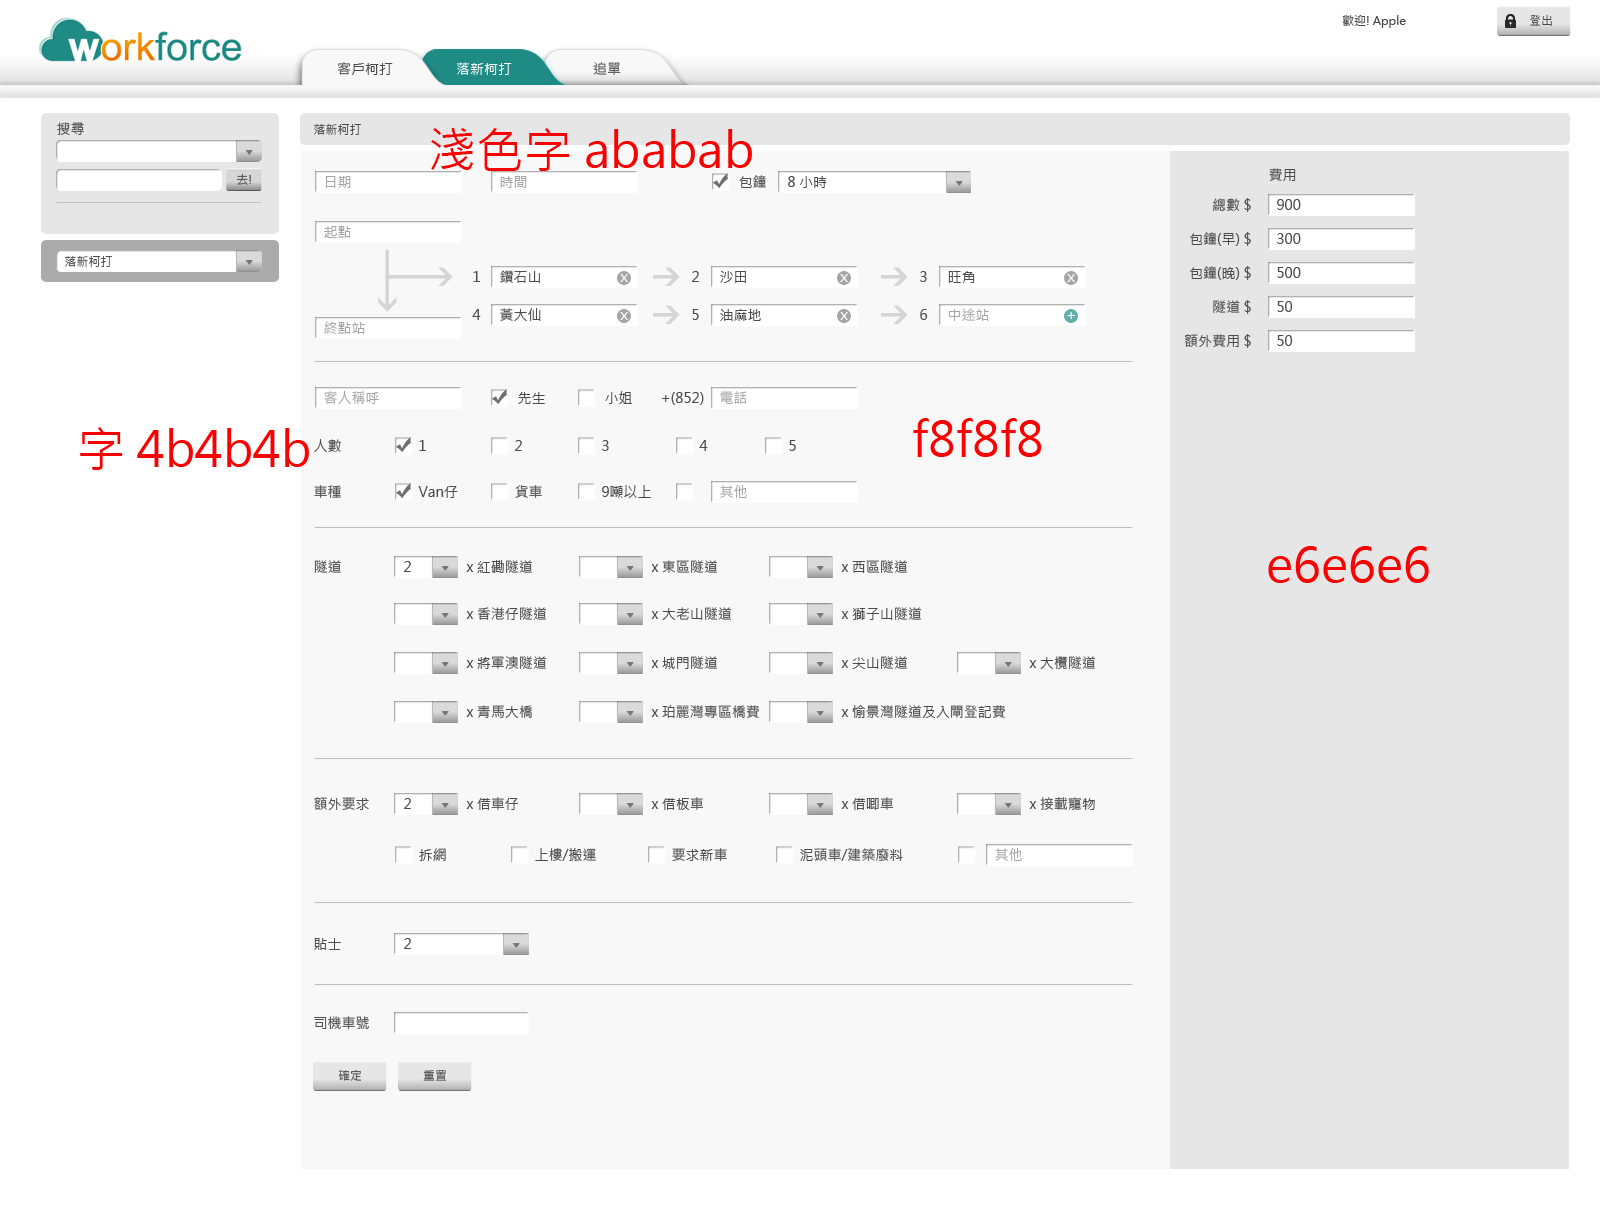Click the 總數 $ fee input field
Image resolution: width=1600 pixels, height=1218 pixels.
pyautogui.click(x=1341, y=205)
